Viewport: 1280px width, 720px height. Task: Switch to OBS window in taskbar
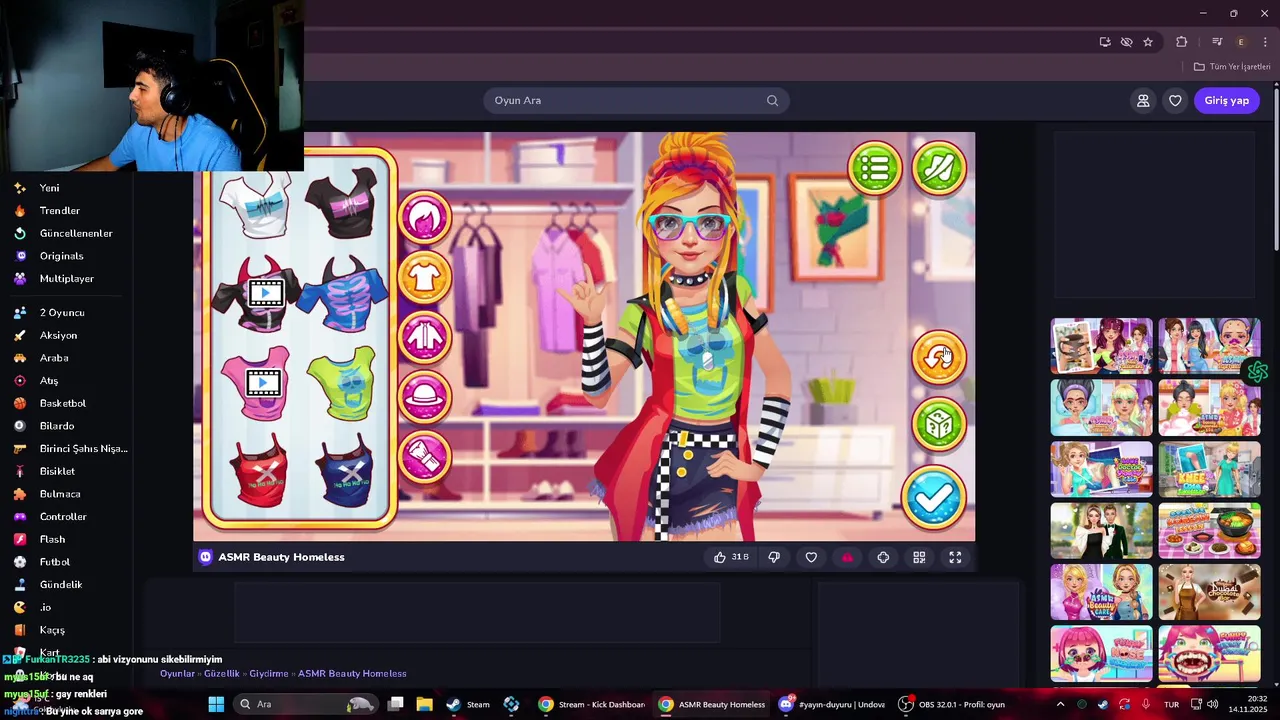click(x=951, y=704)
